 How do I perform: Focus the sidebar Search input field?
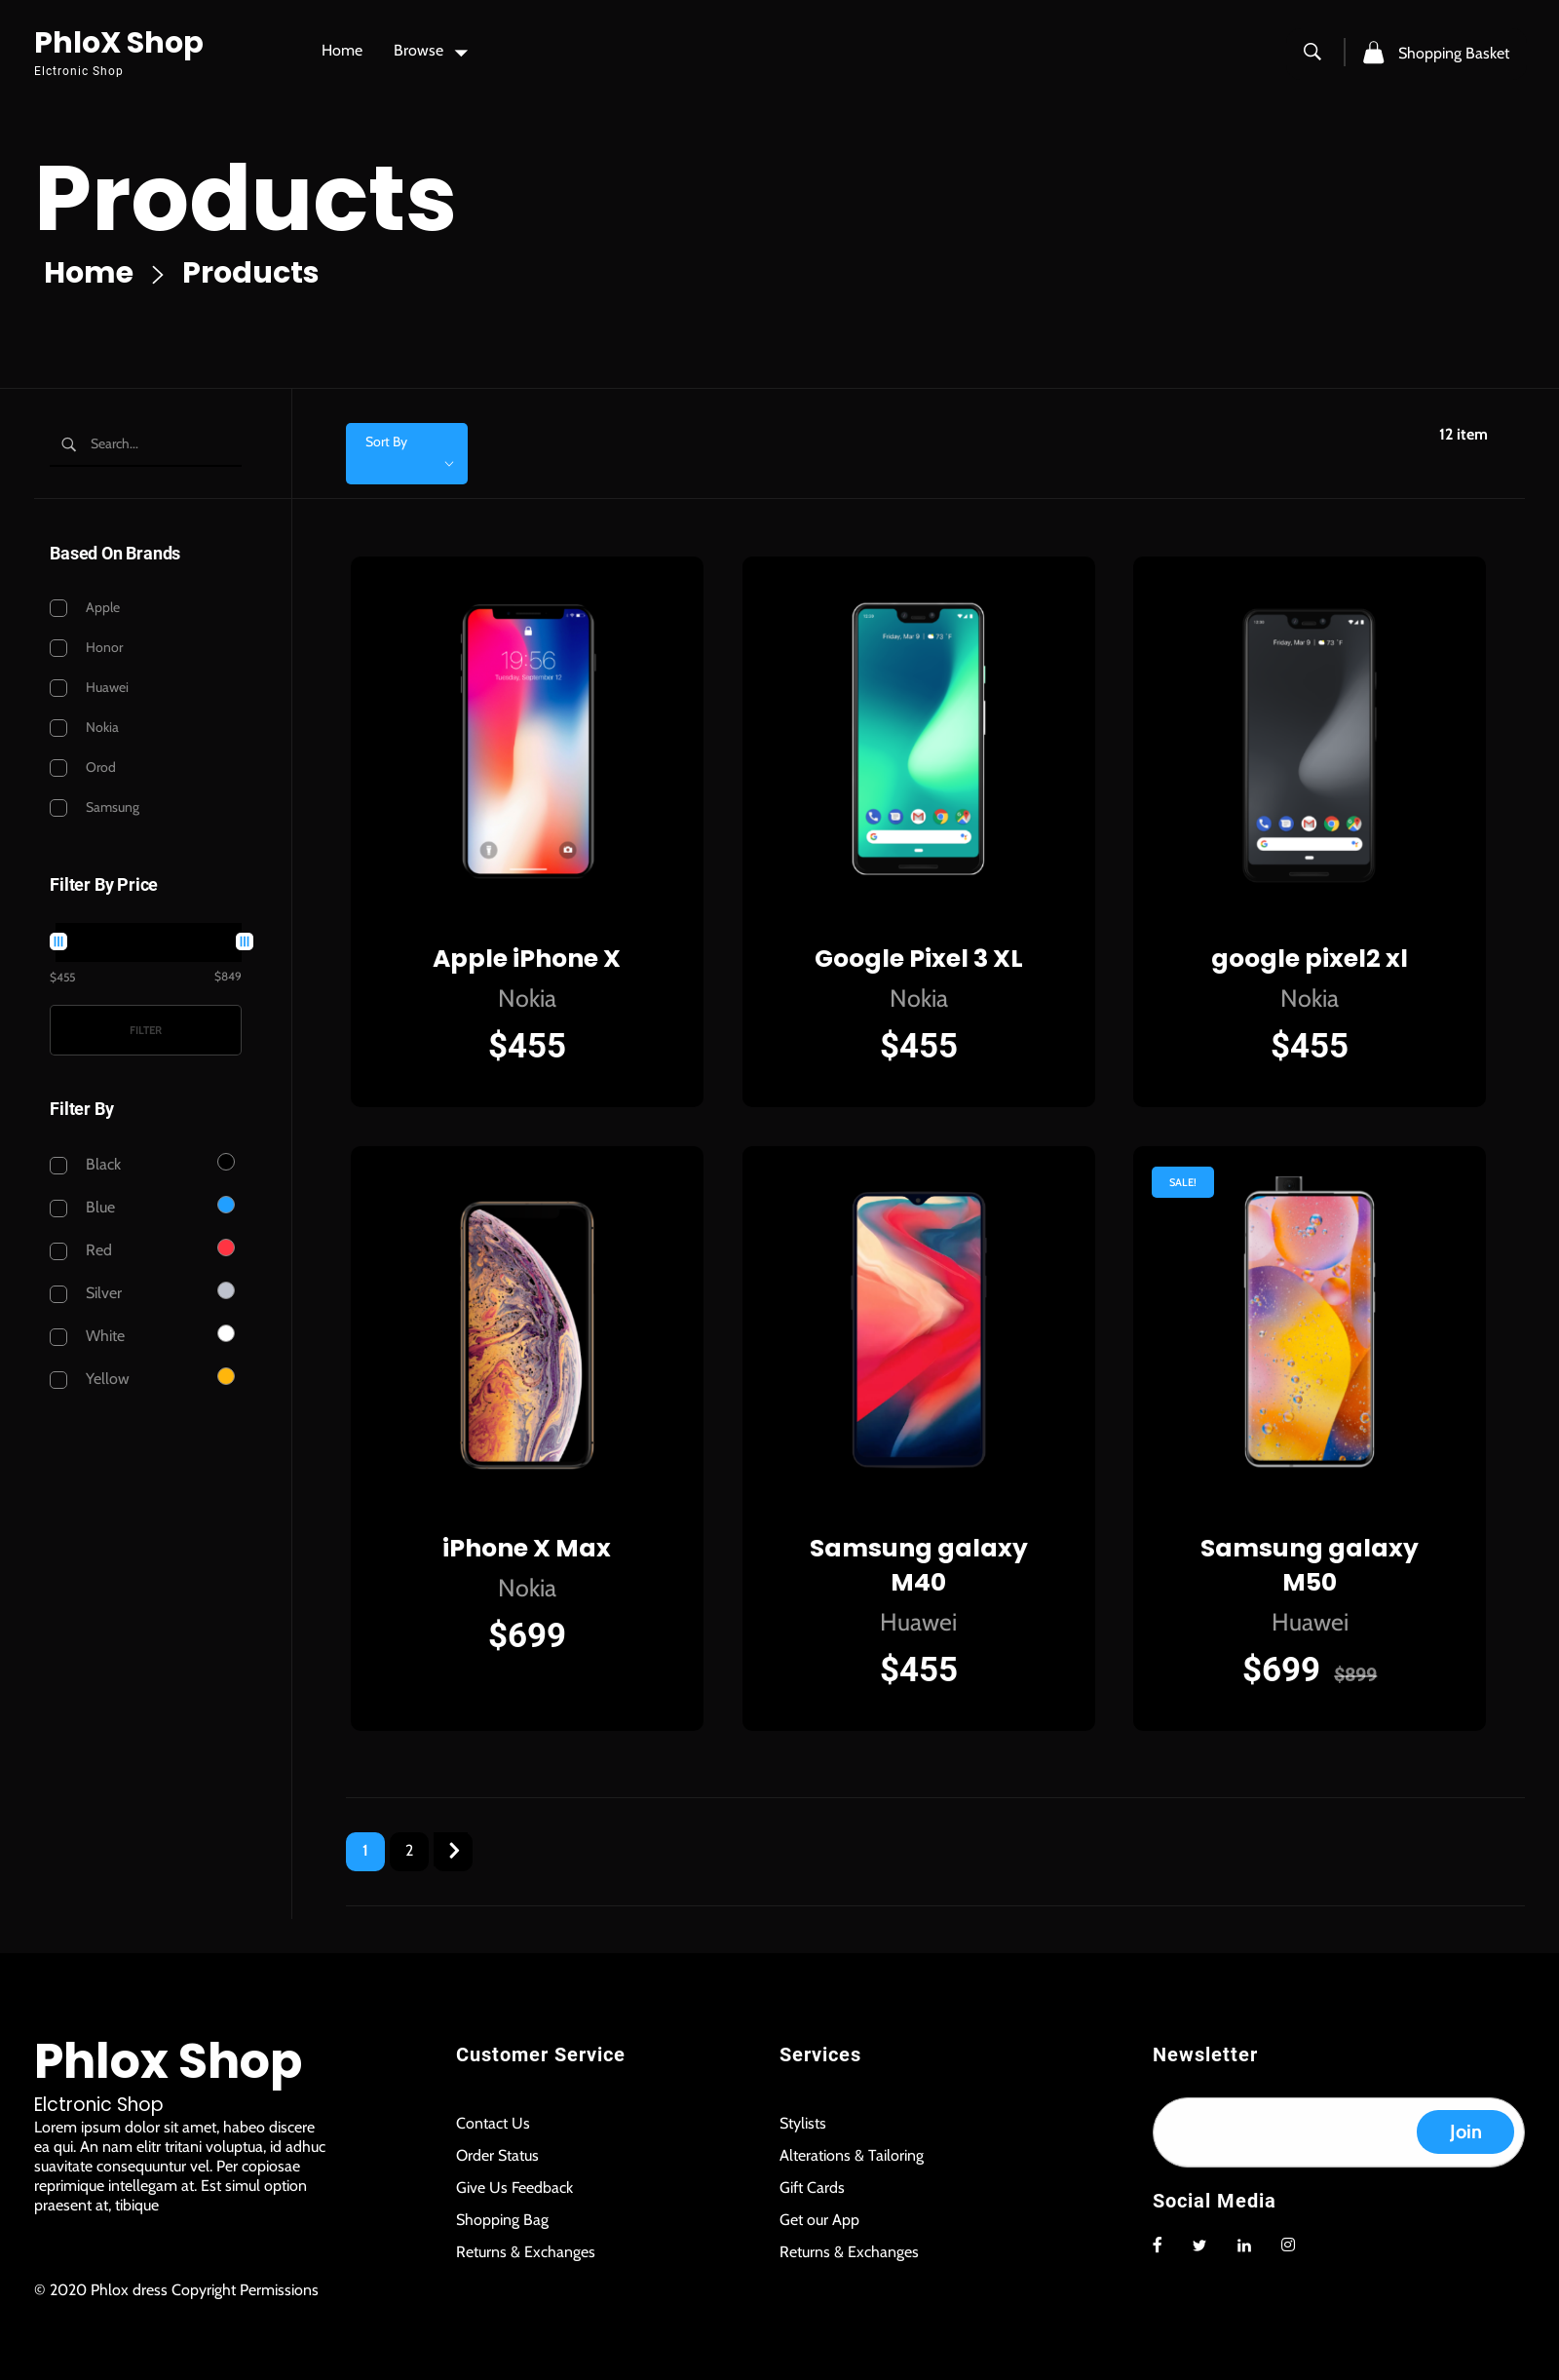point(160,444)
